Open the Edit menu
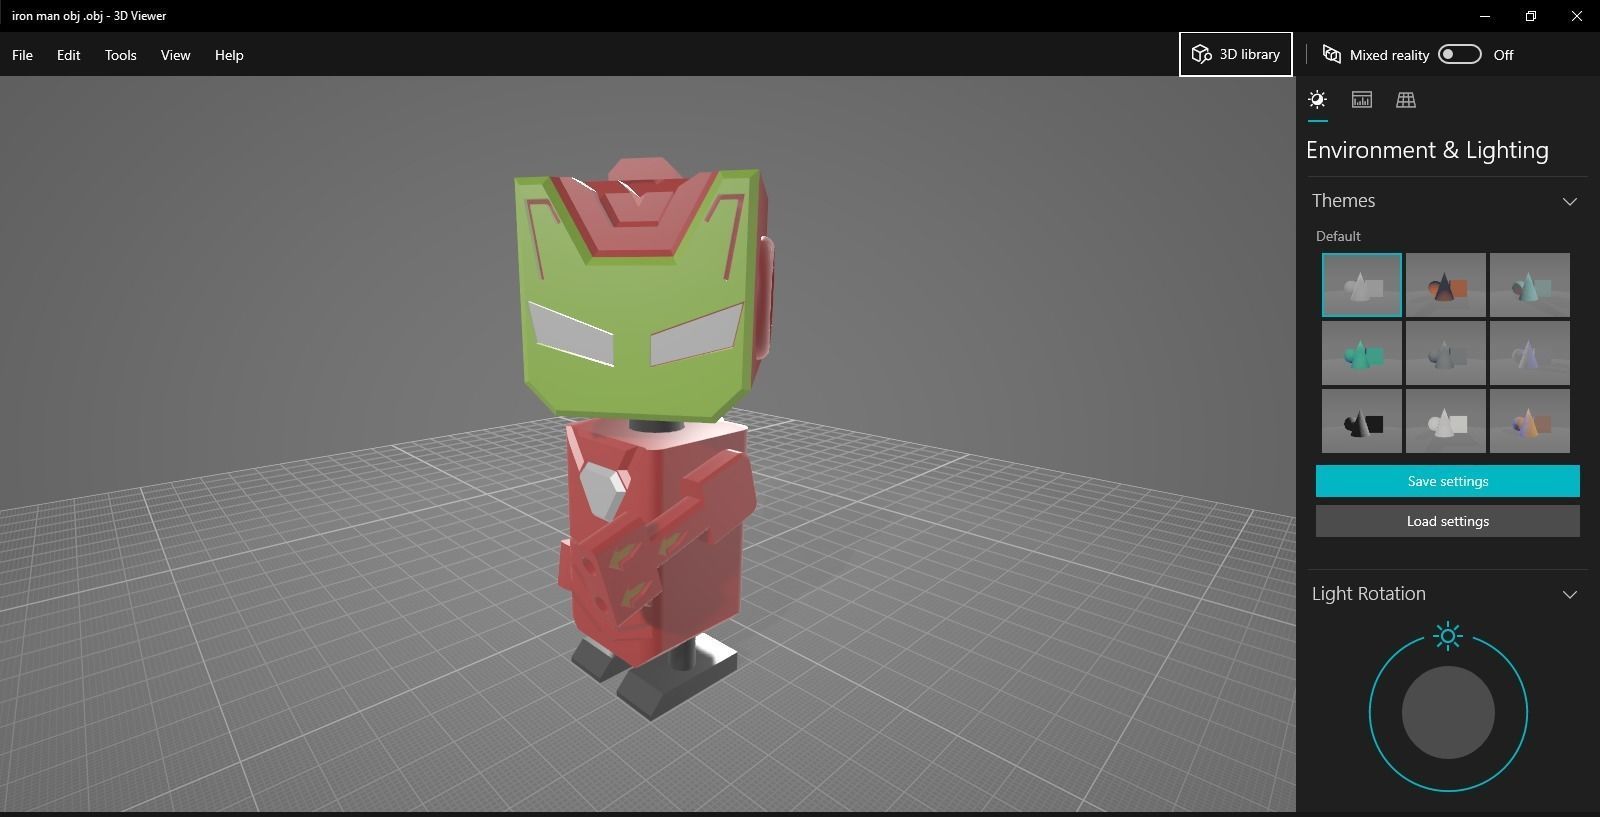Viewport: 1600px width, 817px height. pos(68,55)
